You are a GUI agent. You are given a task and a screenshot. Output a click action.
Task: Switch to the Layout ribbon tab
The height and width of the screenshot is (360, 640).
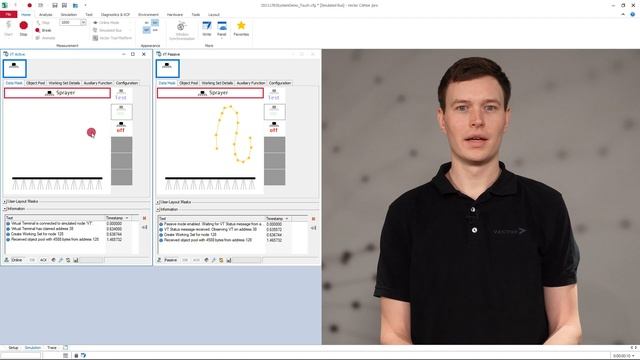[x=214, y=14]
